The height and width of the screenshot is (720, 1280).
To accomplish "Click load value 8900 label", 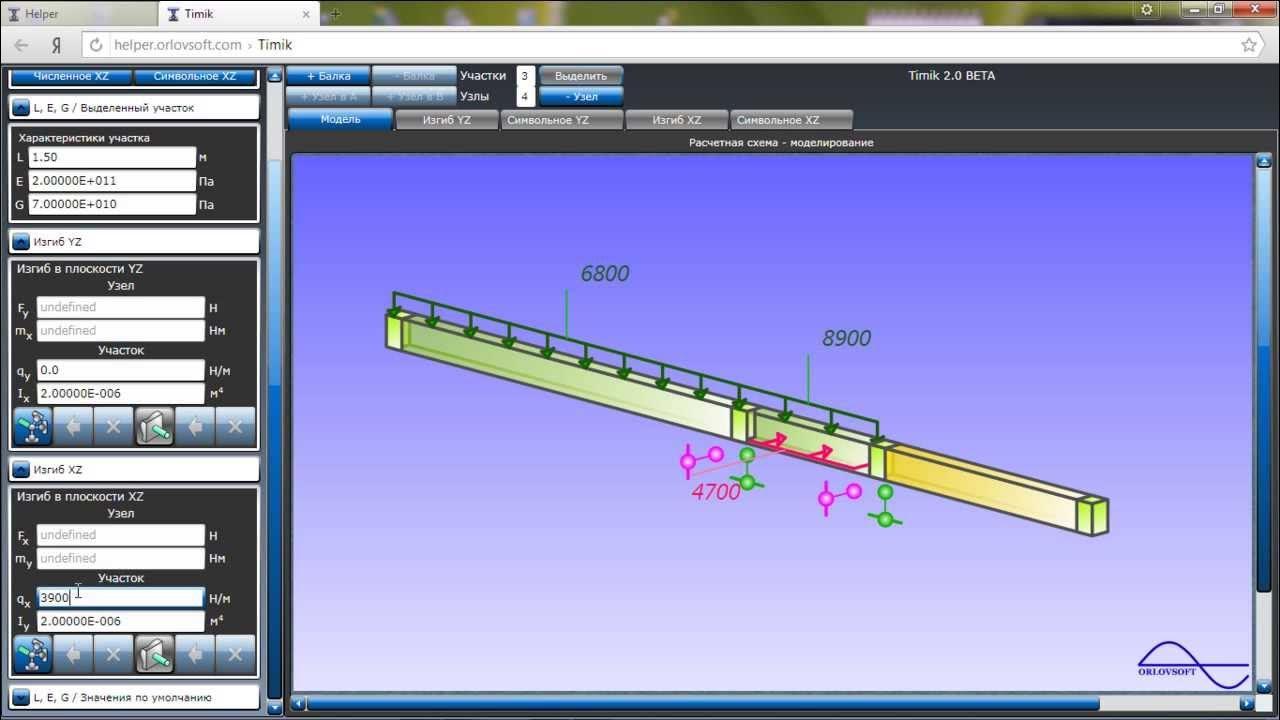I will click(846, 338).
